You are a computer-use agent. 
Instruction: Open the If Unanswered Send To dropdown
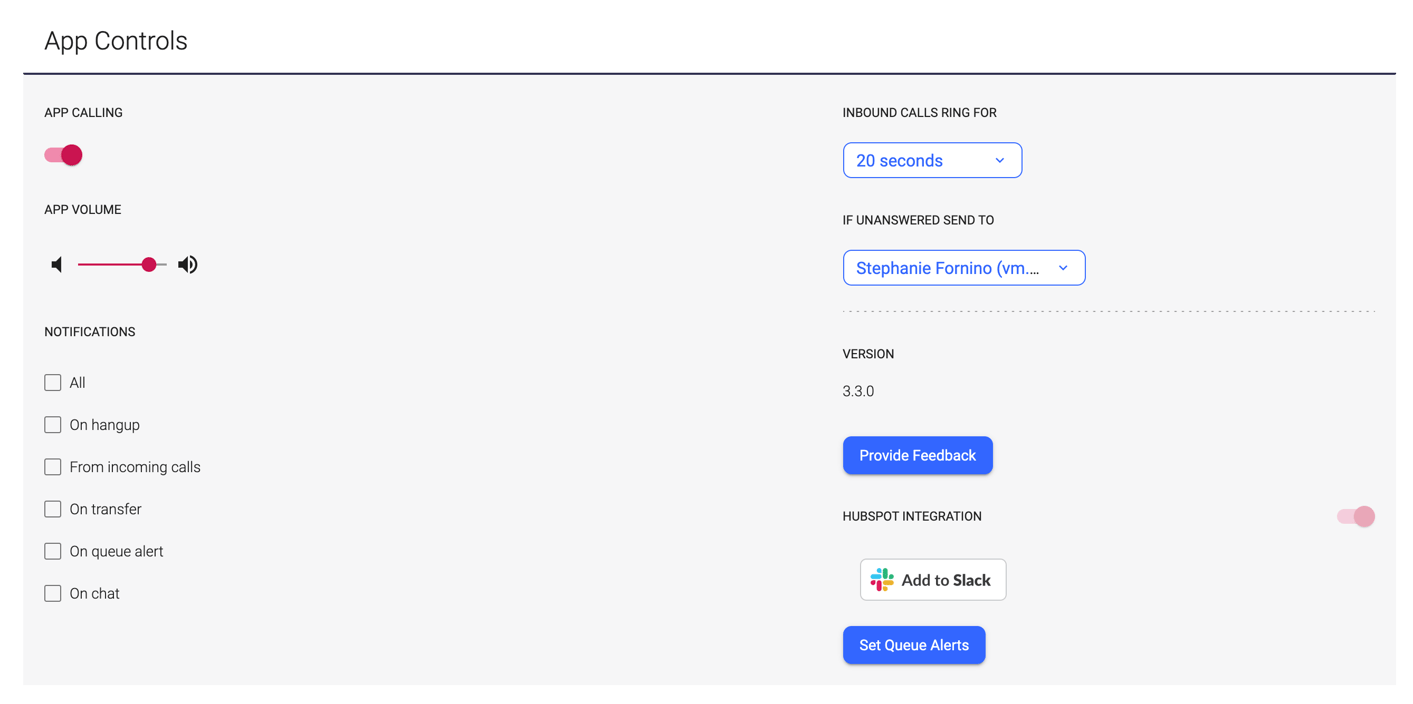[x=963, y=267]
